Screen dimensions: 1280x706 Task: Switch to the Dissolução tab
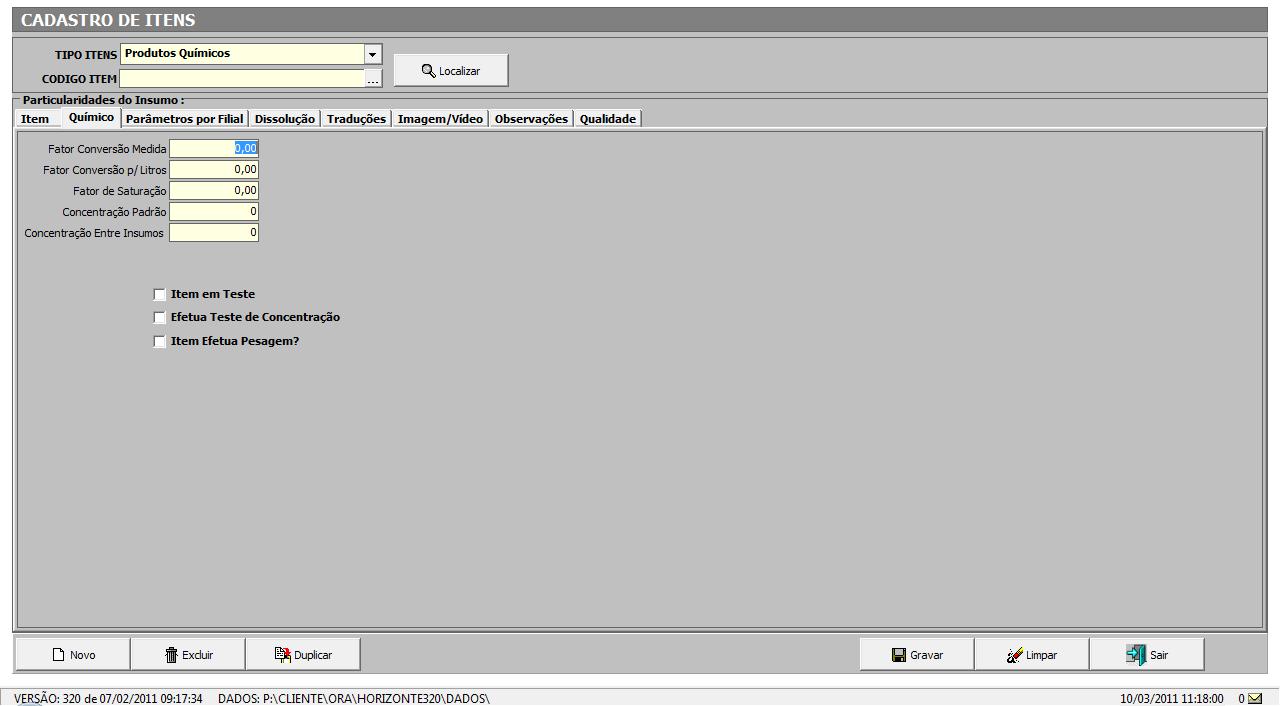[x=285, y=119]
